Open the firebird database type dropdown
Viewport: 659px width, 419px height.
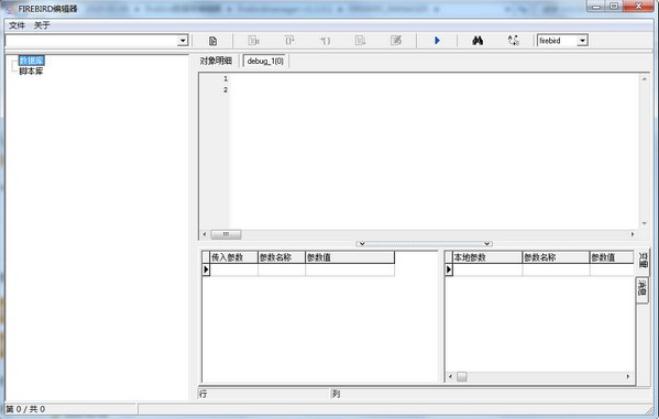pyautogui.click(x=583, y=41)
